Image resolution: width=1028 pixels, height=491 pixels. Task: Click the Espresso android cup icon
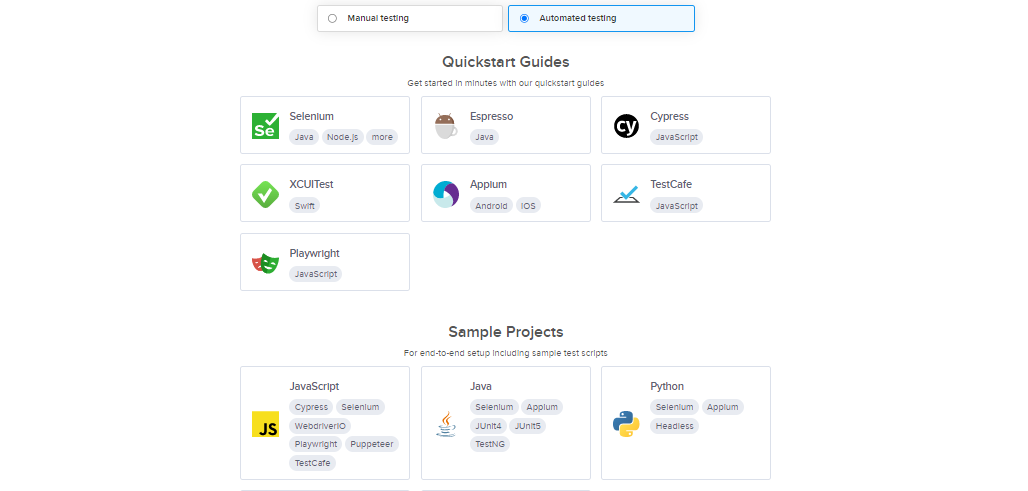tap(446, 126)
